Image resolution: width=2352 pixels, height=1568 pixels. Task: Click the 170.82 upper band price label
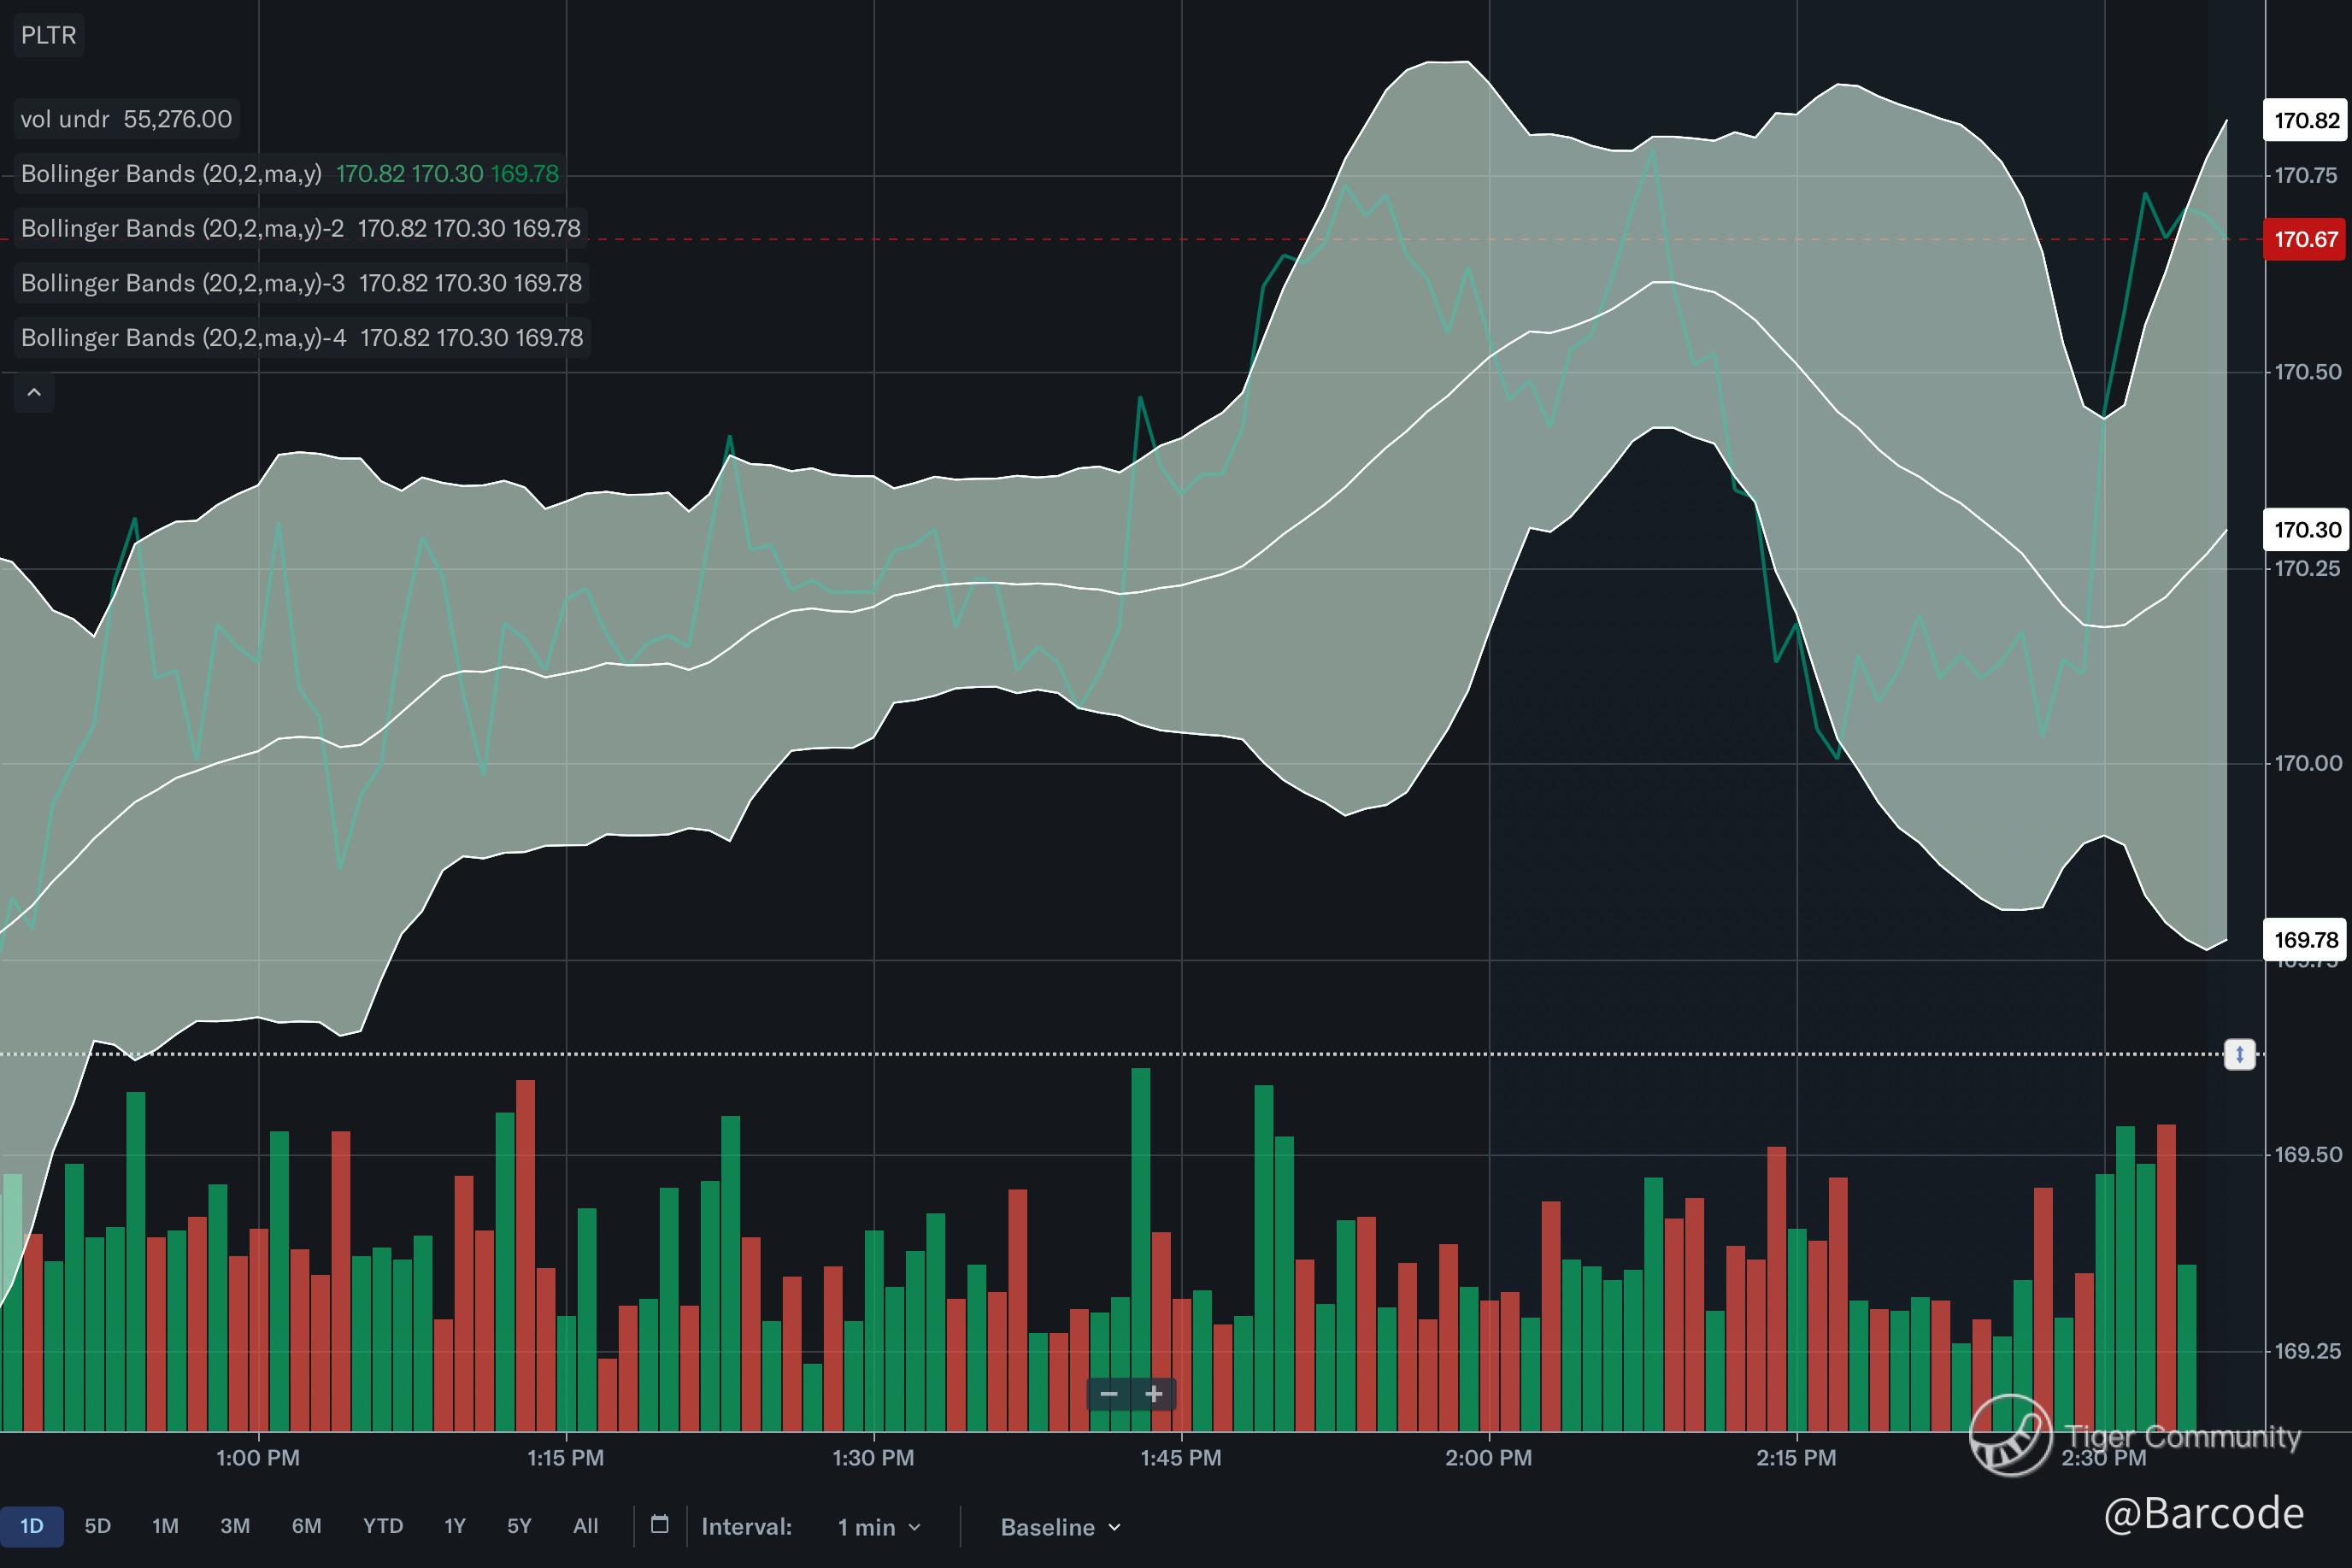(x=2305, y=121)
